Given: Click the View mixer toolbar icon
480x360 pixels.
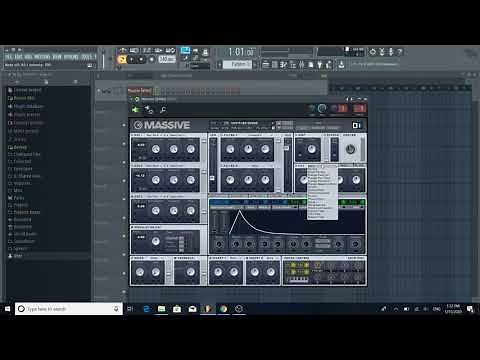Looking at the screenshot, I should point(301,65).
